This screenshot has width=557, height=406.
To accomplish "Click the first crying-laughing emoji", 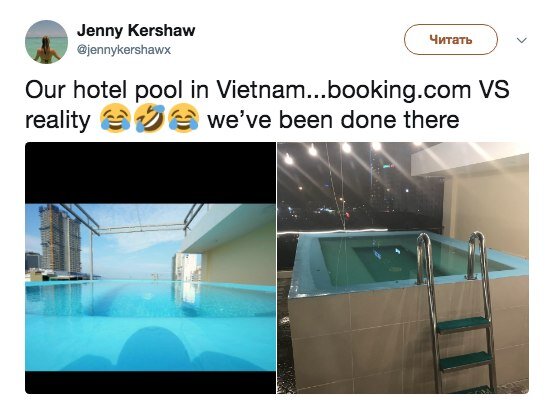I will (x=115, y=119).
